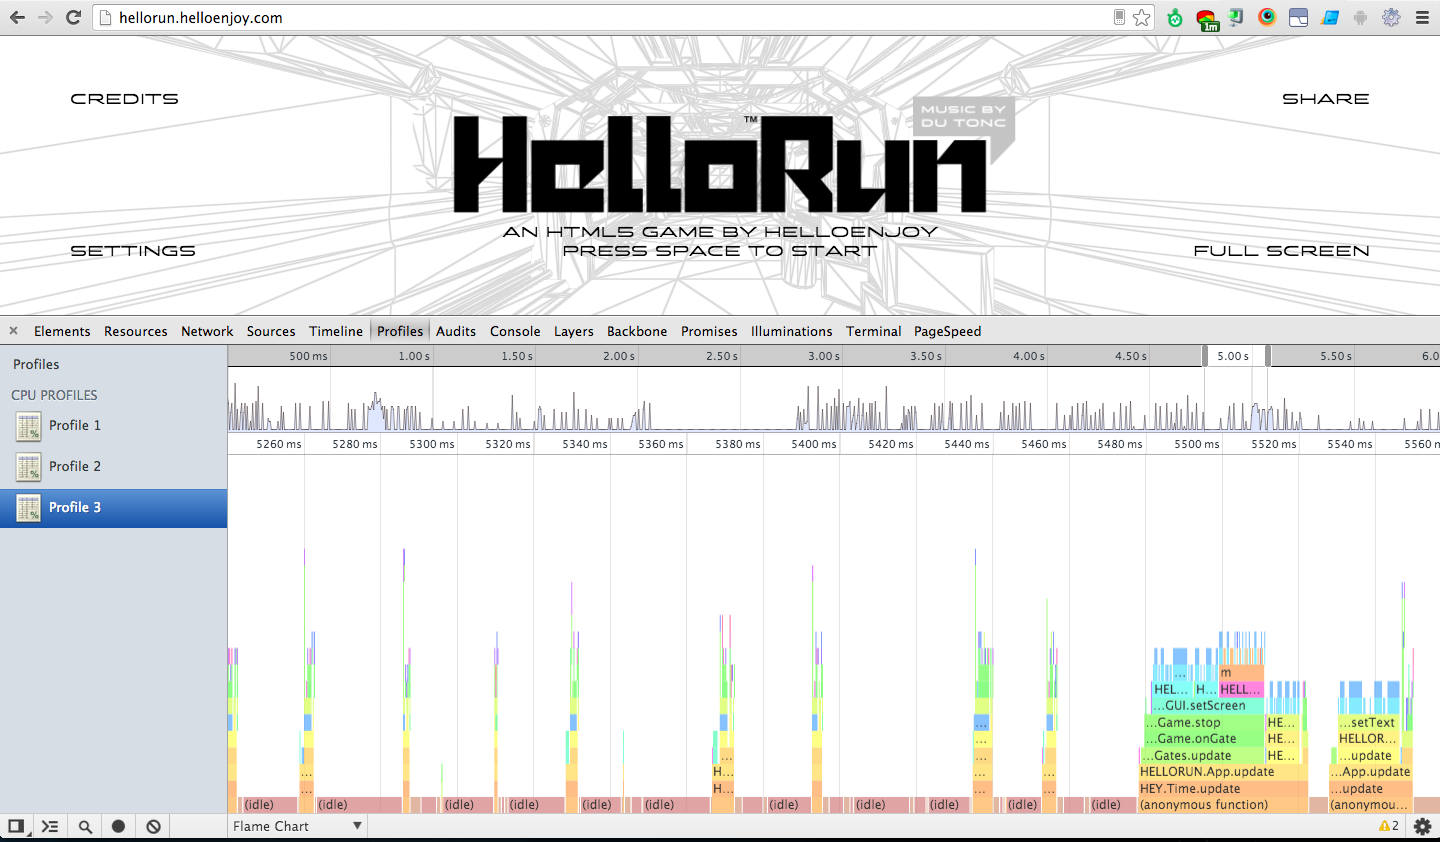Switch to the Timeline tab
The image size is (1440, 842).
(x=335, y=331)
